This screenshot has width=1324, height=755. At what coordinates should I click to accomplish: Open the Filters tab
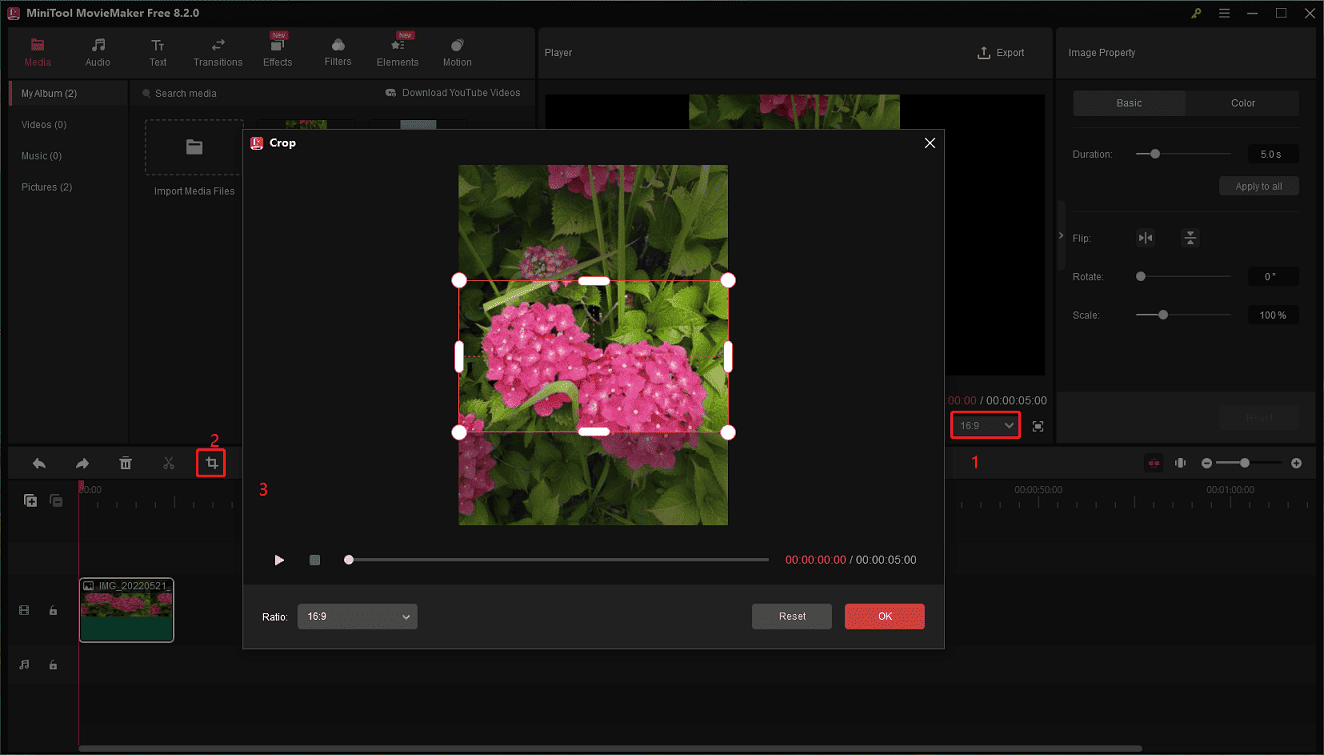coord(338,52)
